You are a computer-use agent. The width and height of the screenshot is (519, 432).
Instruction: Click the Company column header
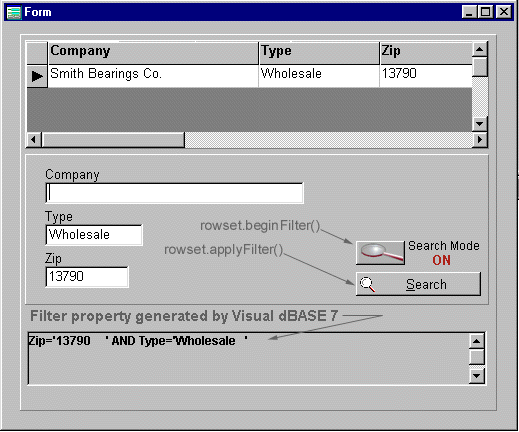(153, 53)
